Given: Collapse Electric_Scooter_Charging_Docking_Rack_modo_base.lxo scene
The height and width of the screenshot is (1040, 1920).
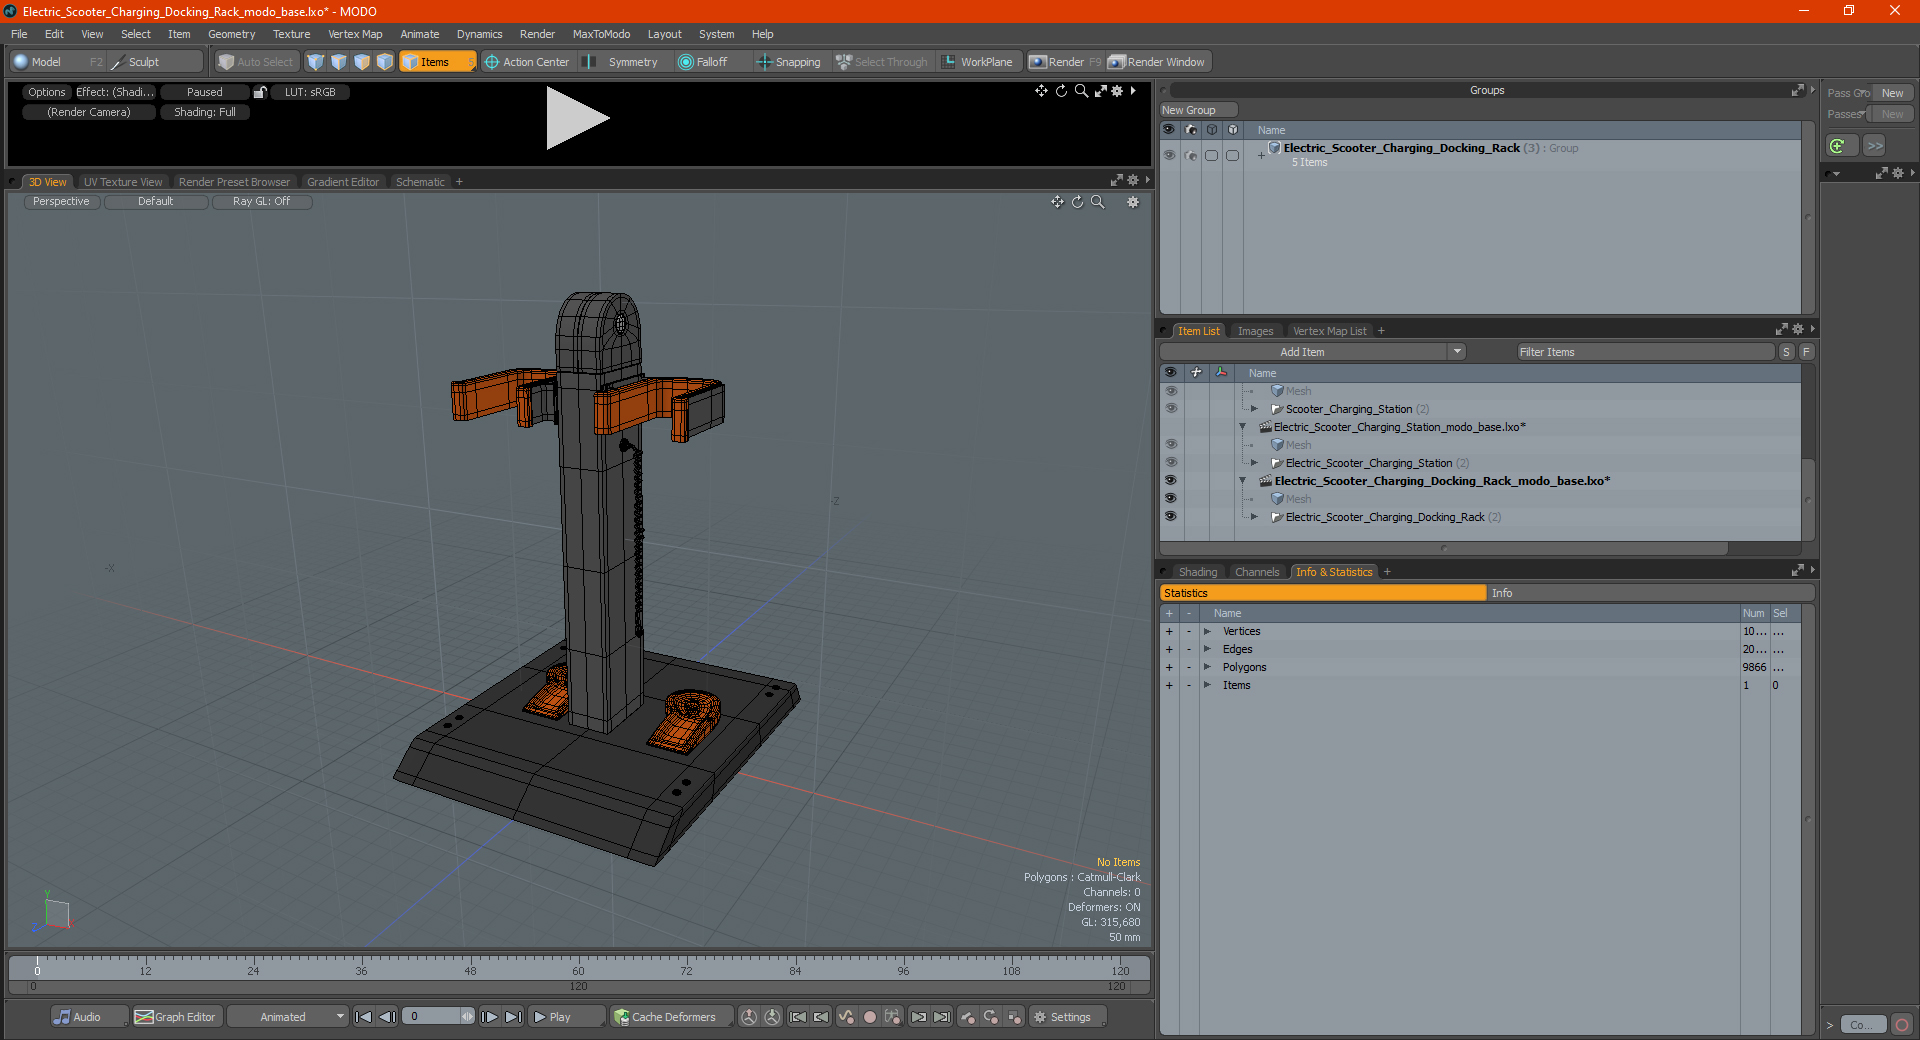Looking at the screenshot, I should [x=1243, y=481].
